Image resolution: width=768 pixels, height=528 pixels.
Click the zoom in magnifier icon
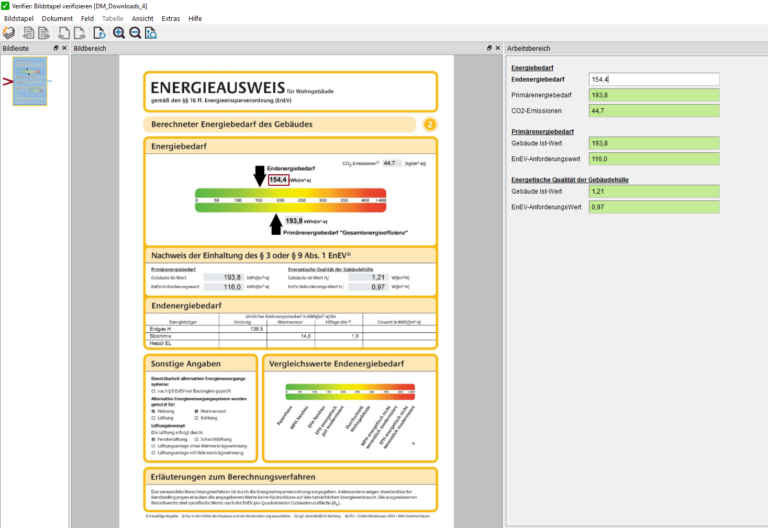119,33
